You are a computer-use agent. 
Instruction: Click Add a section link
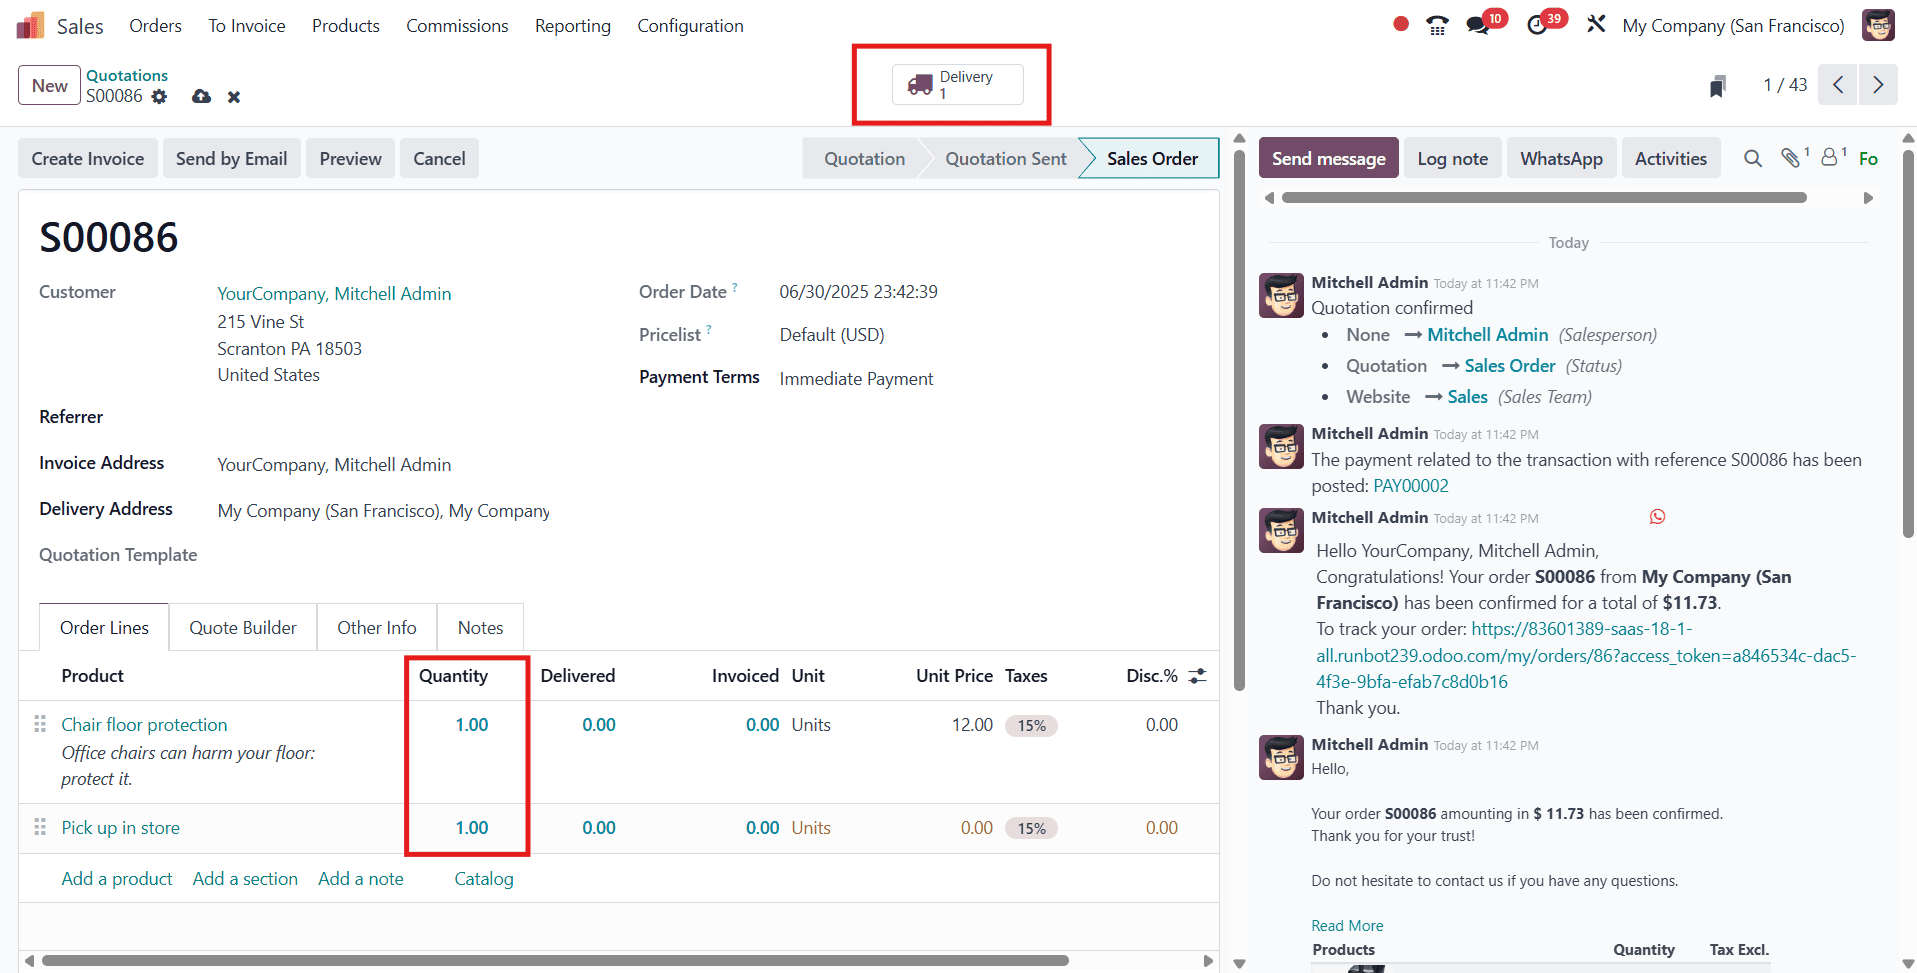point(245,879)
